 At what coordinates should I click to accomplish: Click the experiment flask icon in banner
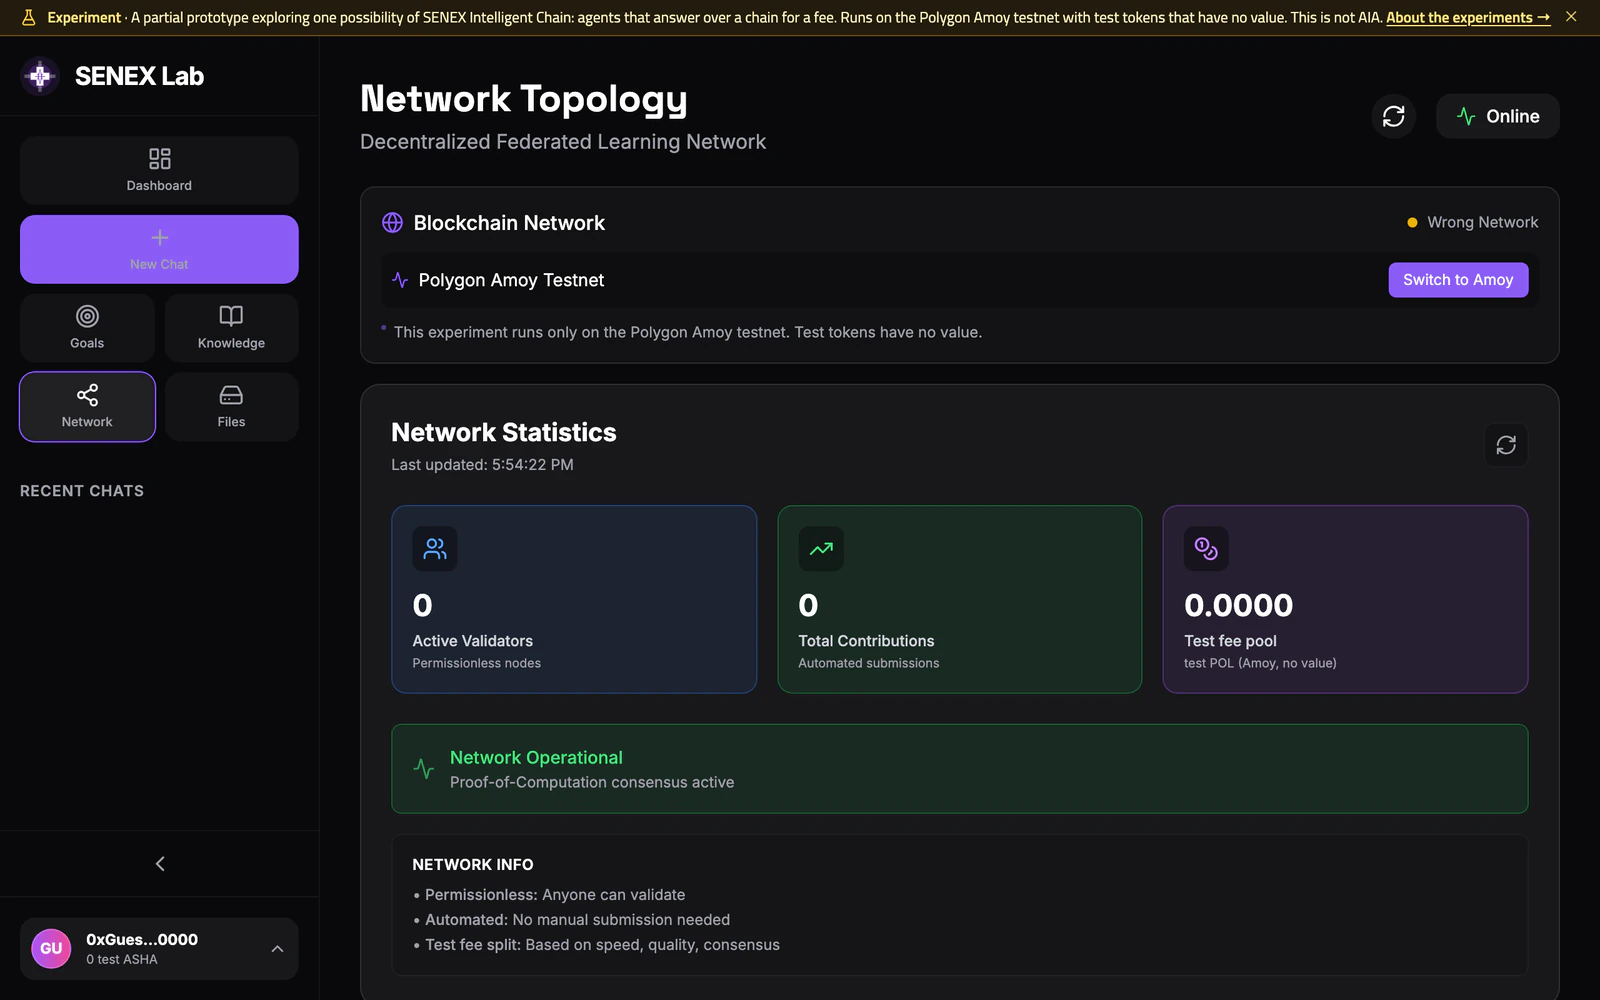28,17
